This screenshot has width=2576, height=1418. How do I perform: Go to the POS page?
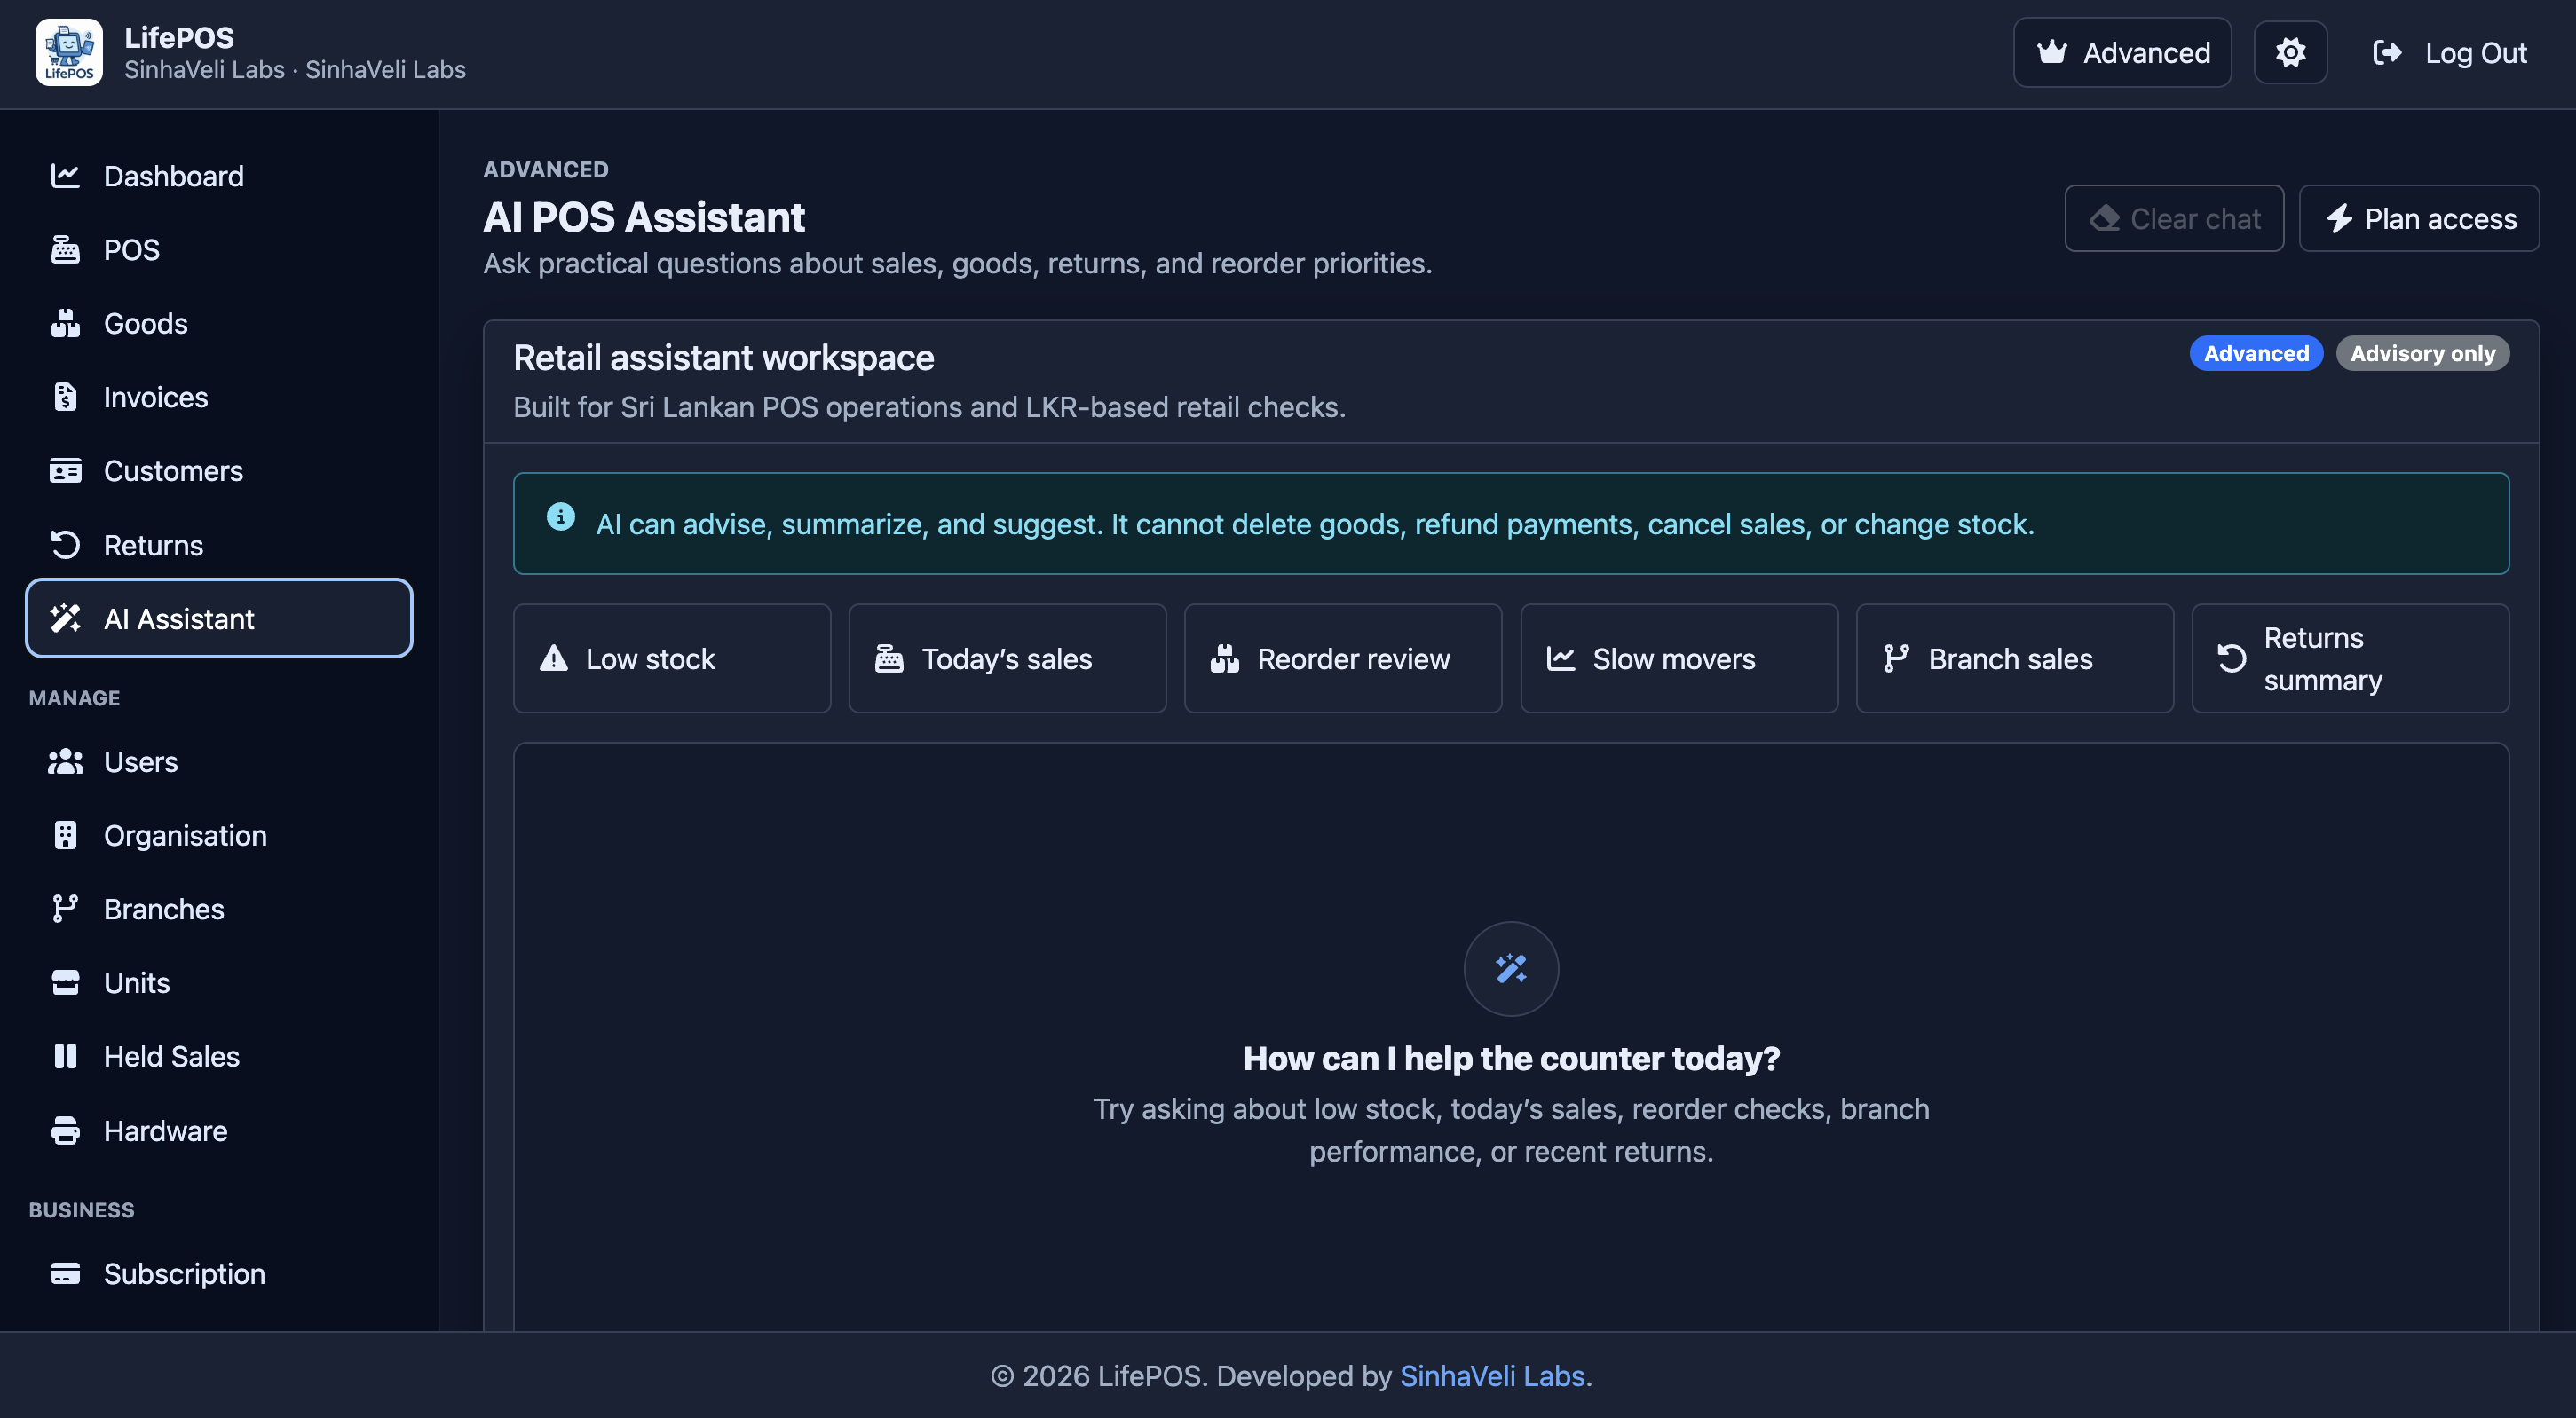[x=219, y=250]
